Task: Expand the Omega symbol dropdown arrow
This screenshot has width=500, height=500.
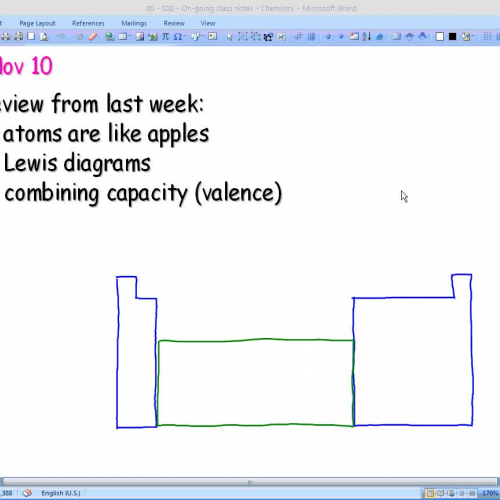Action: point(185,37)
